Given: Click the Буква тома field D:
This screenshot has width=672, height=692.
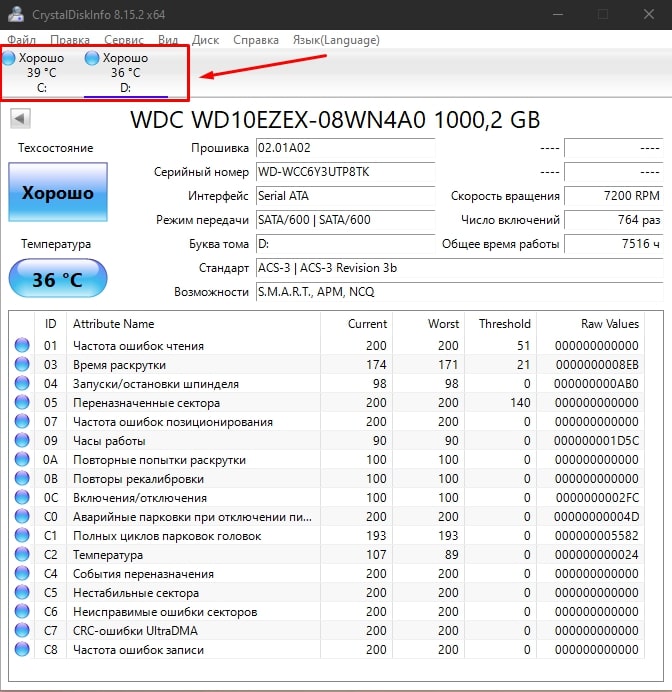Looking at the screenshot, I should click(x=345, y=244).
